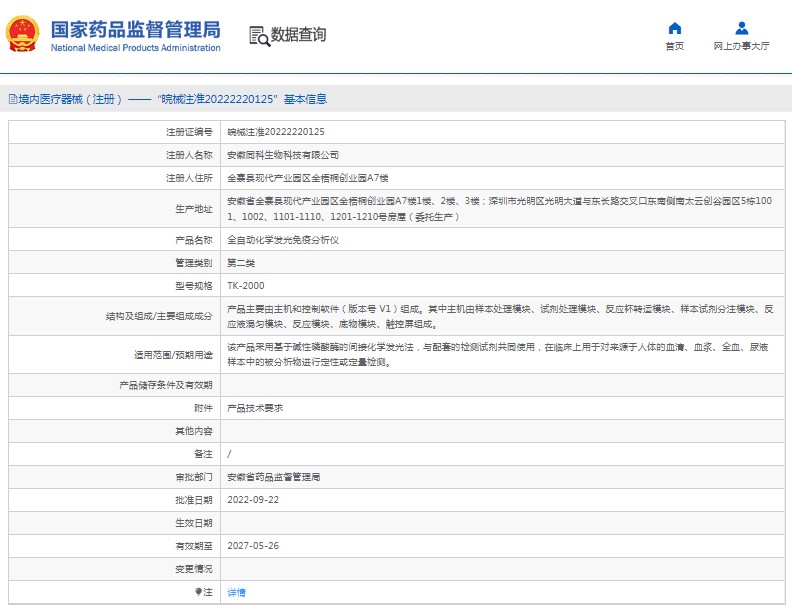Viewport: 792px width, 611px height.
Task: Click the remark value slash
Action: click(x=229, y=454)
